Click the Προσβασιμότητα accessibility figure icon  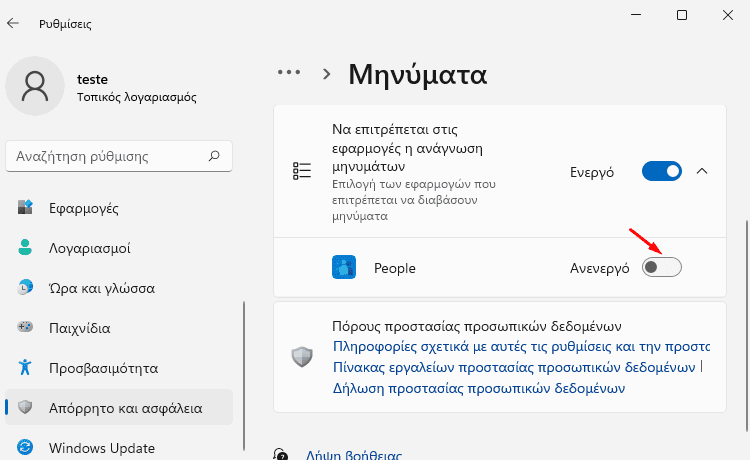click(25, 367)
